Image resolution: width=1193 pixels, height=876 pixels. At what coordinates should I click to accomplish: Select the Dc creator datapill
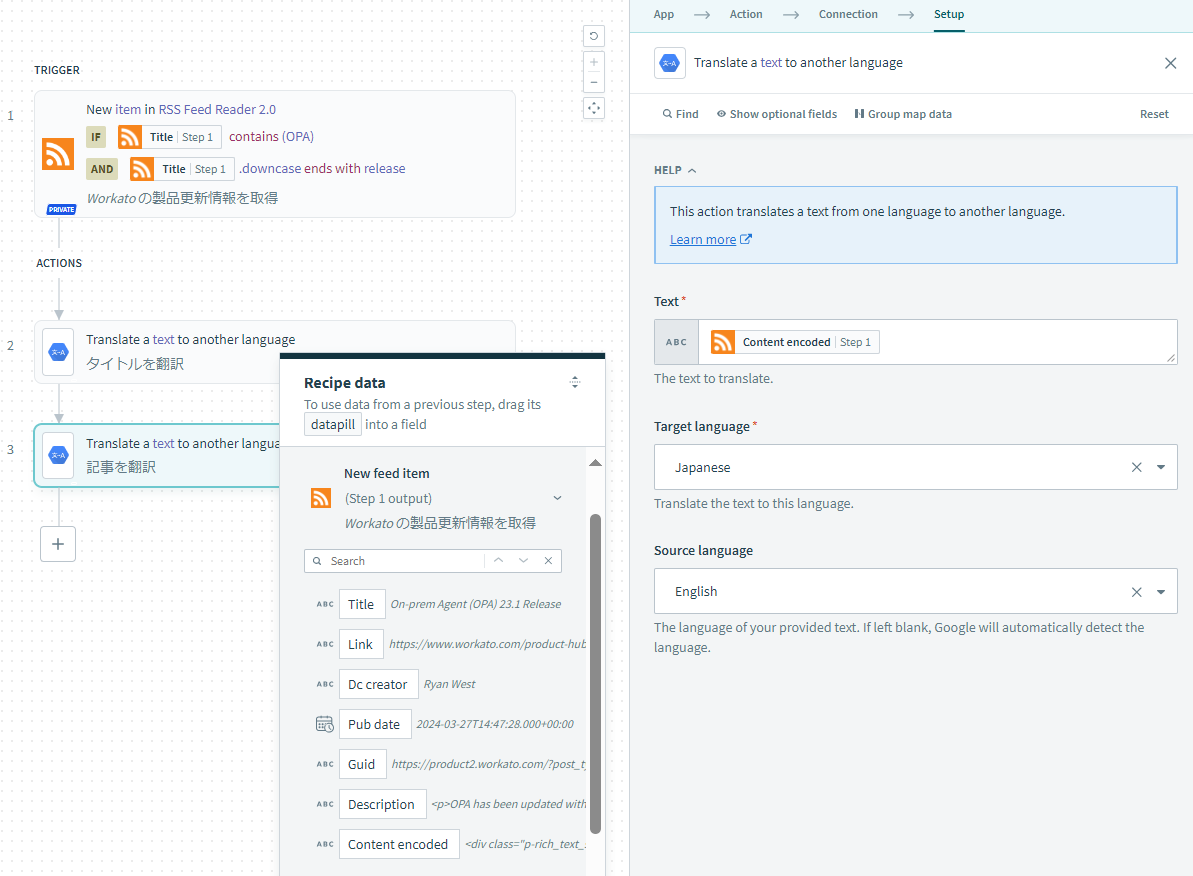click(378, 684)
